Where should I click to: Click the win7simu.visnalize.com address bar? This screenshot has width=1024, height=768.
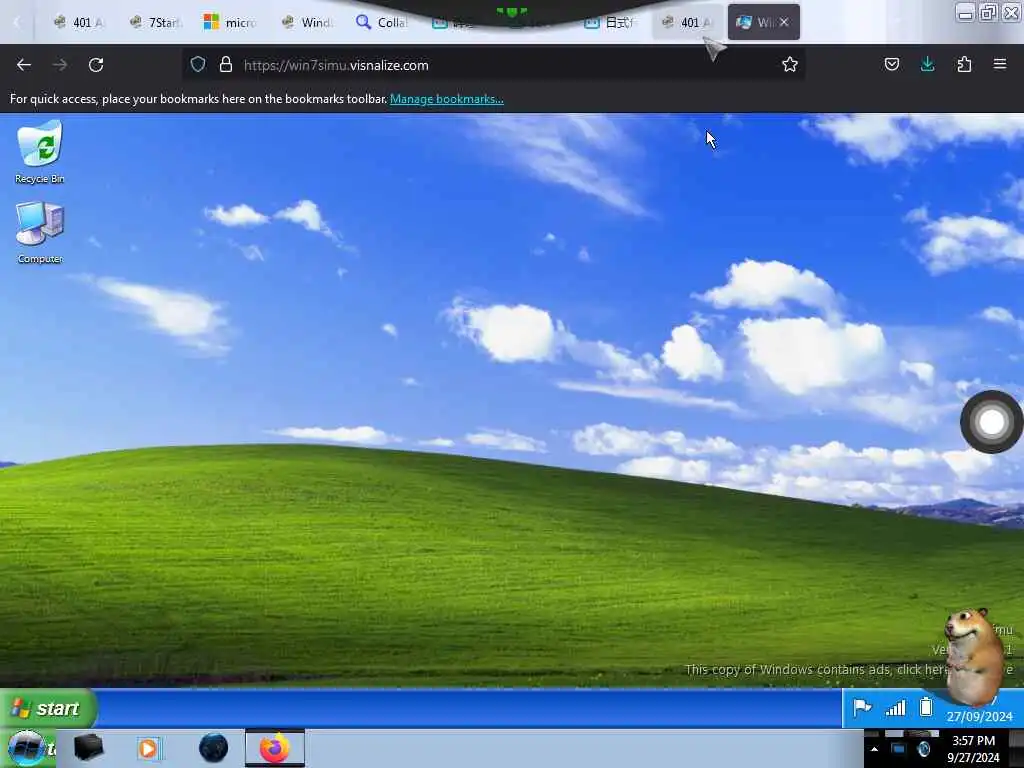pos(493,65)
